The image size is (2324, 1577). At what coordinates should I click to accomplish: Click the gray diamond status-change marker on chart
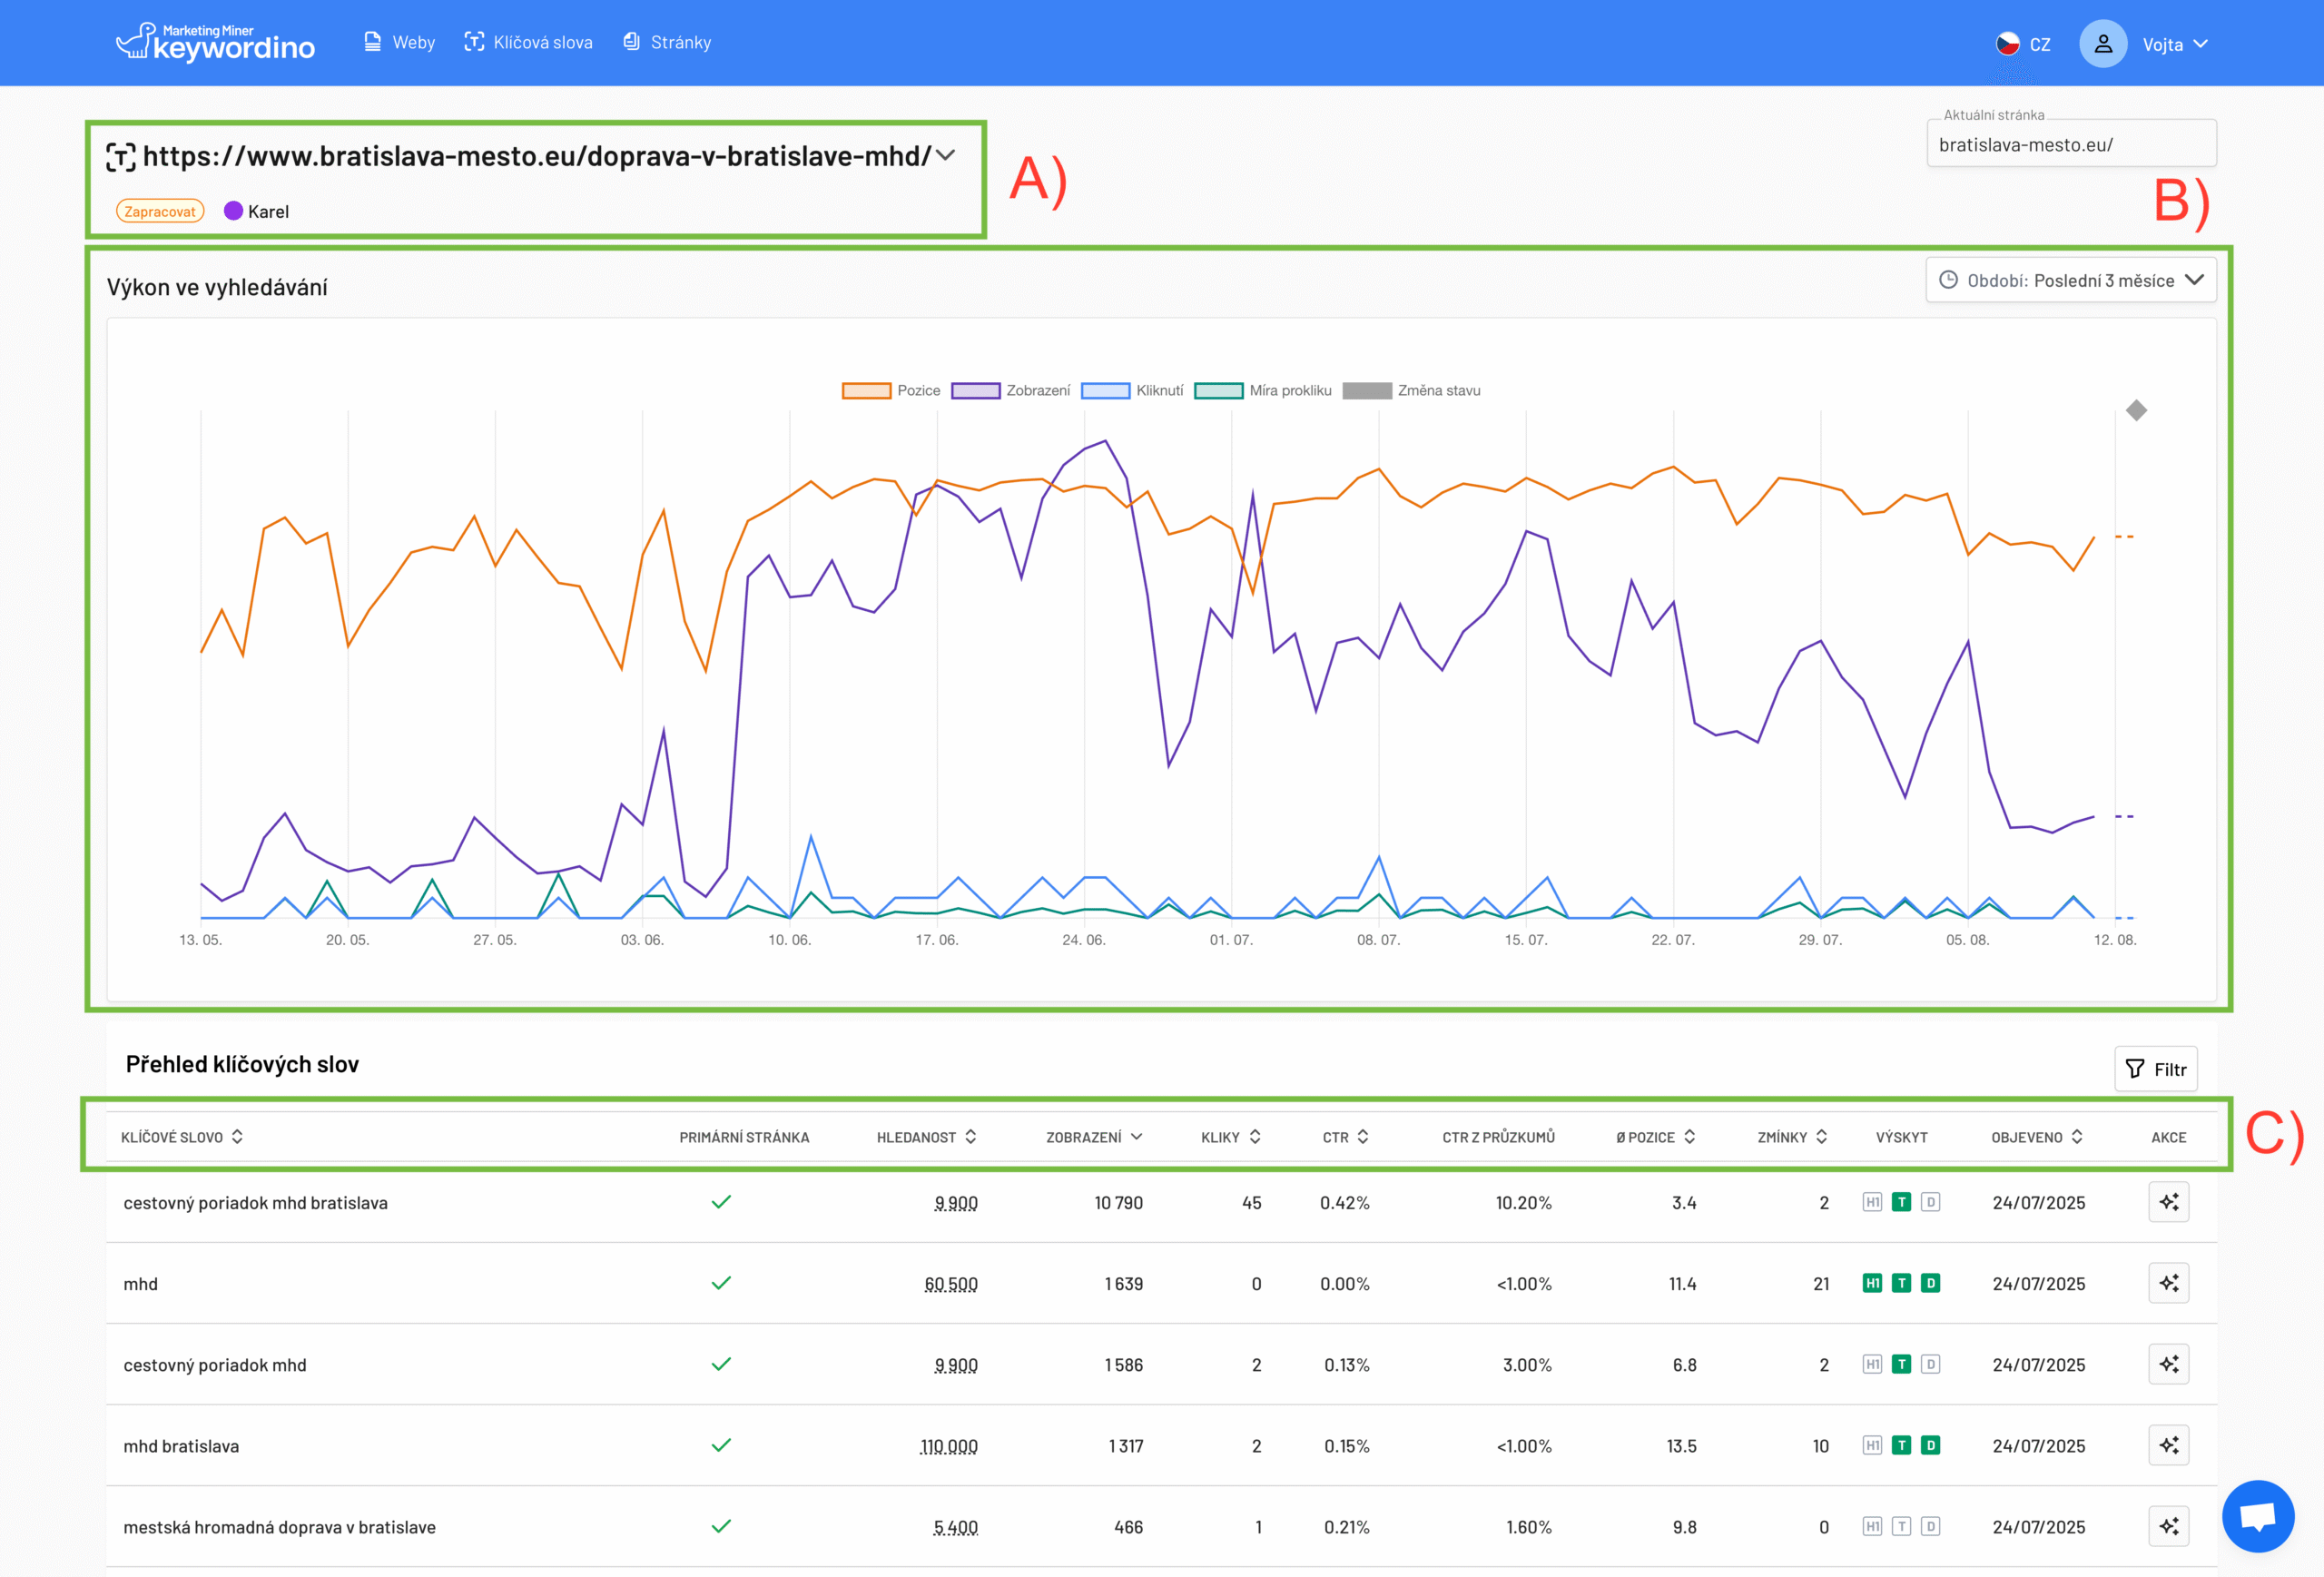(2136, 411)
